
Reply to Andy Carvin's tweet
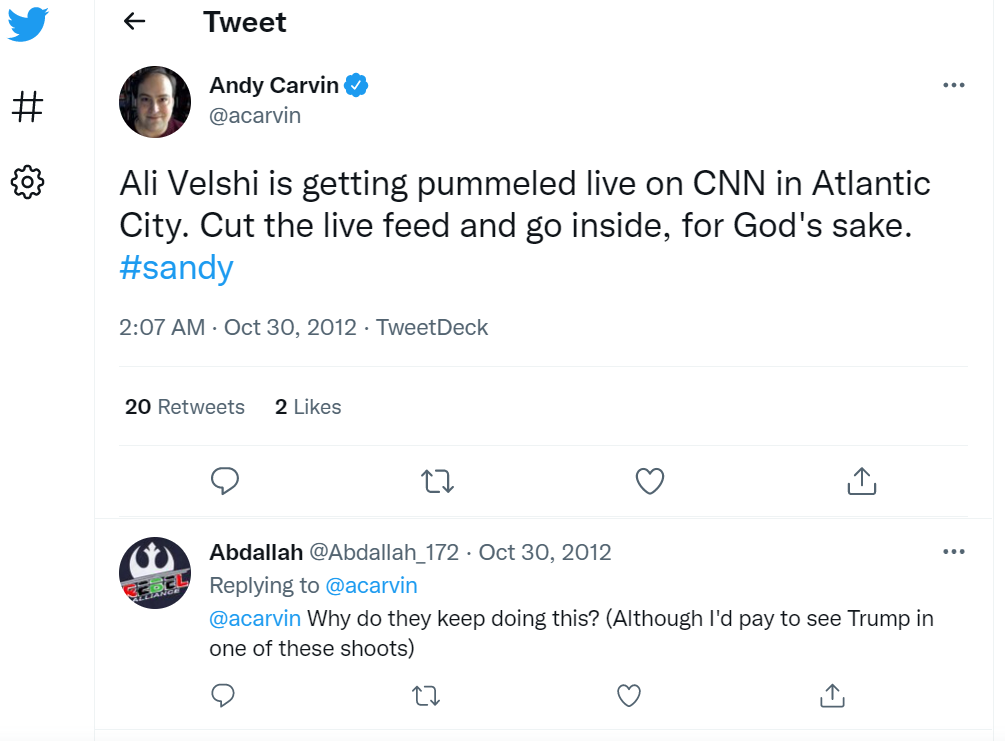[225, 481]
